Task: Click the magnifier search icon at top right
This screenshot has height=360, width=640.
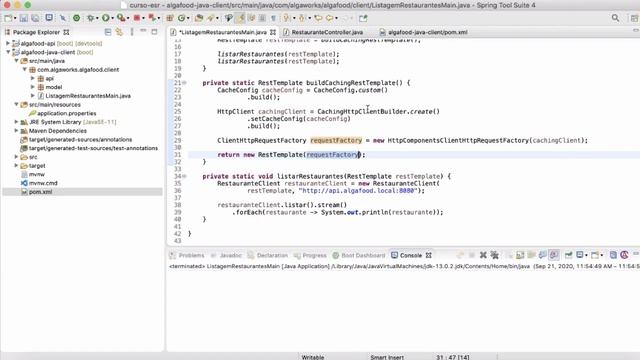Action: point(616,18)
